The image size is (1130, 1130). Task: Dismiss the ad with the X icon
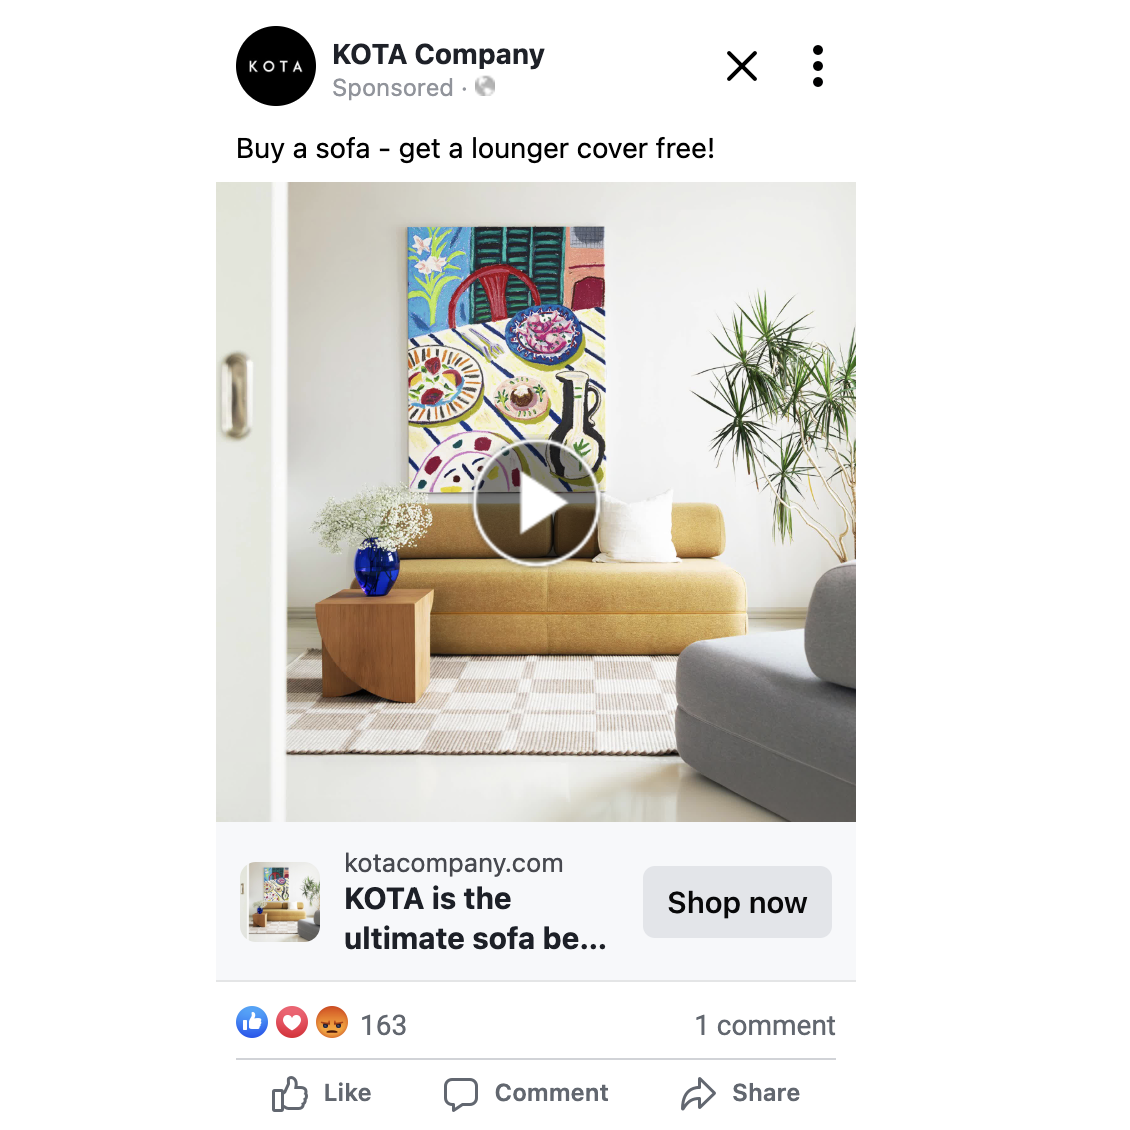pos(742,66)
